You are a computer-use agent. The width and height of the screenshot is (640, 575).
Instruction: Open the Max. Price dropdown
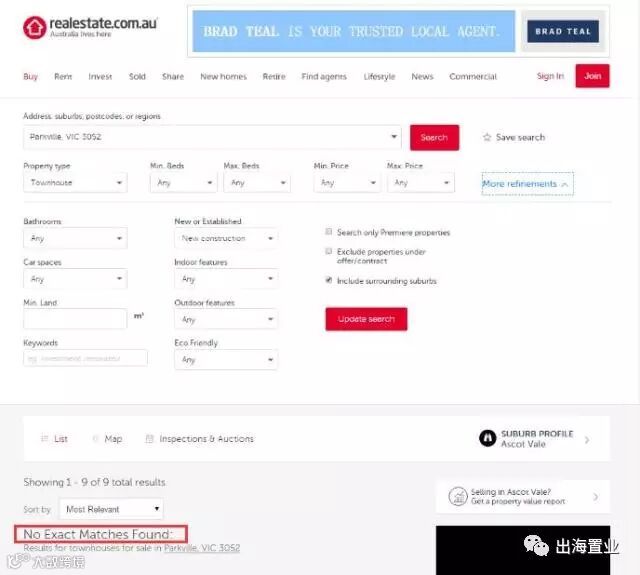coord(421,182)
